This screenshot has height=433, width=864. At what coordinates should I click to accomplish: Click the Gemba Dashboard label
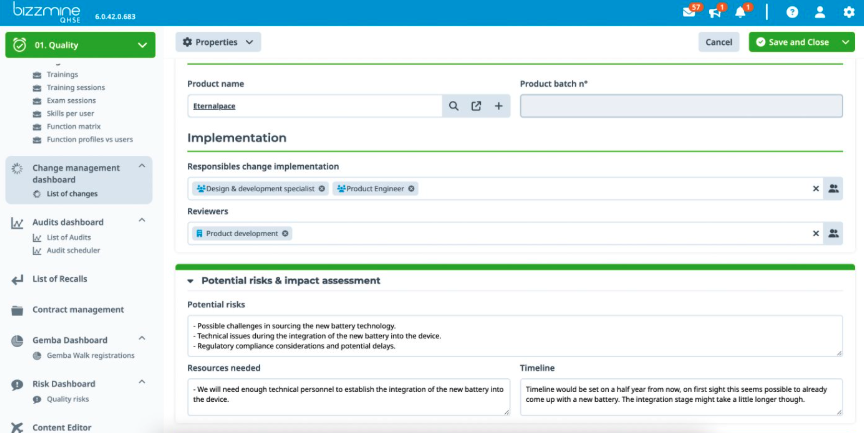point(69,340)
